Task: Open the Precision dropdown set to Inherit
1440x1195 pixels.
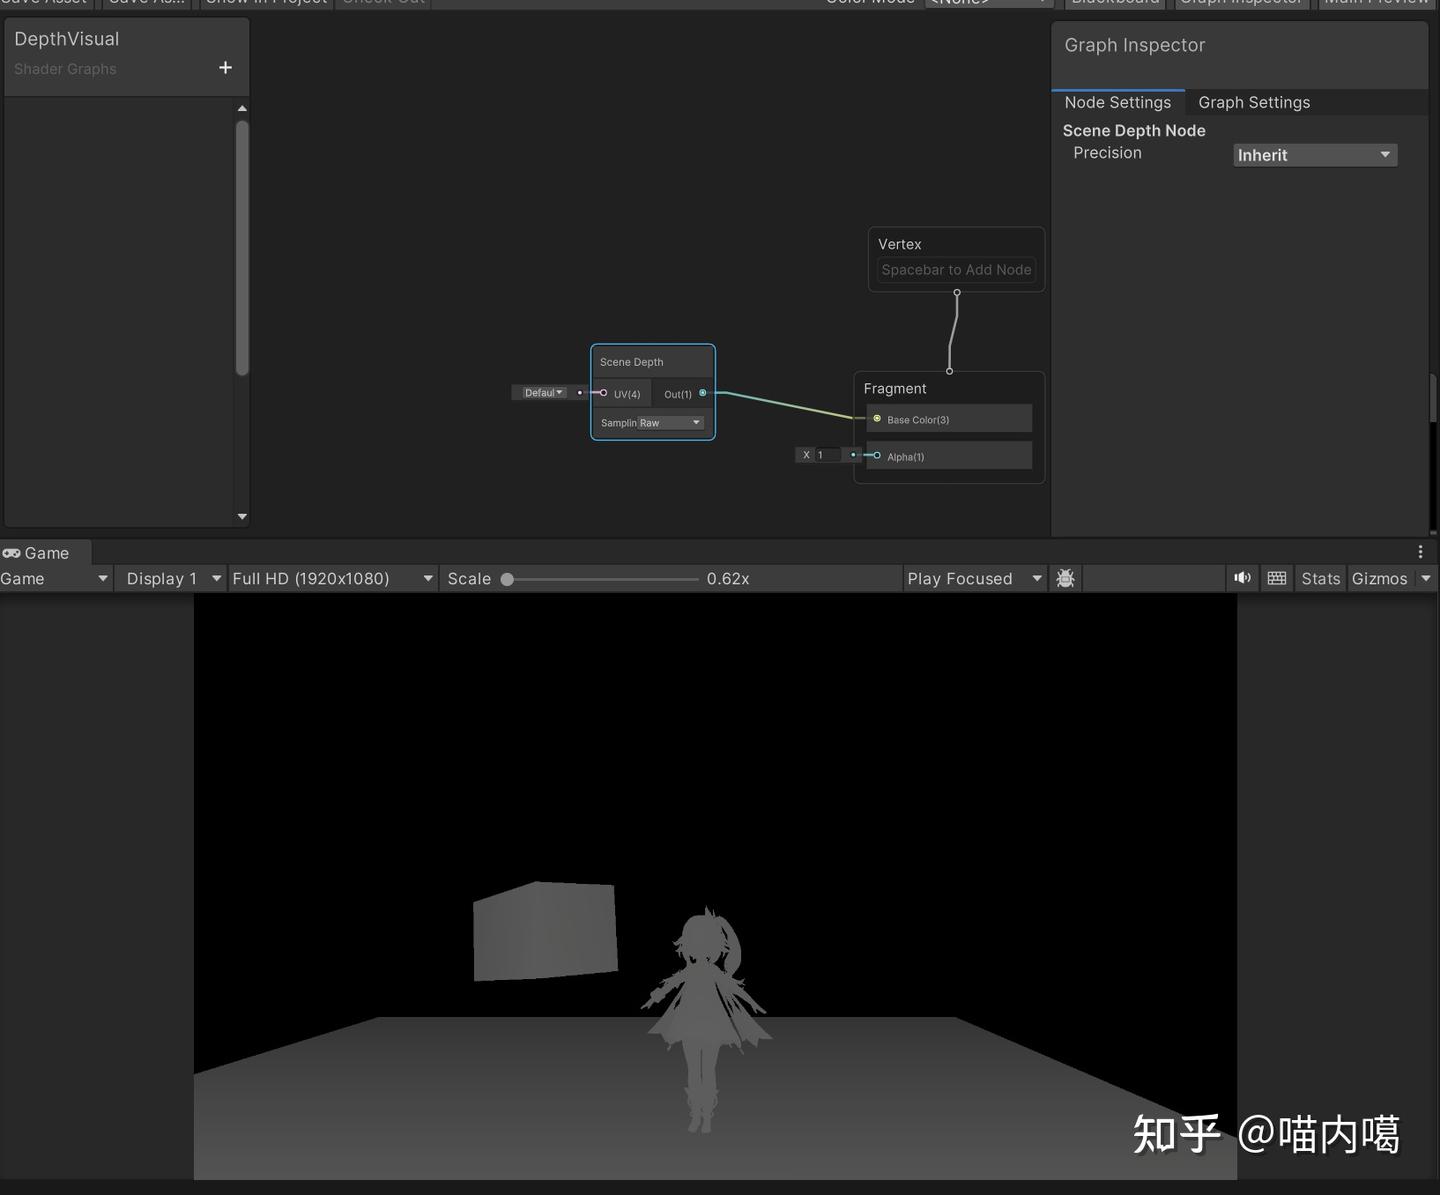Action: click(1314, 155)
